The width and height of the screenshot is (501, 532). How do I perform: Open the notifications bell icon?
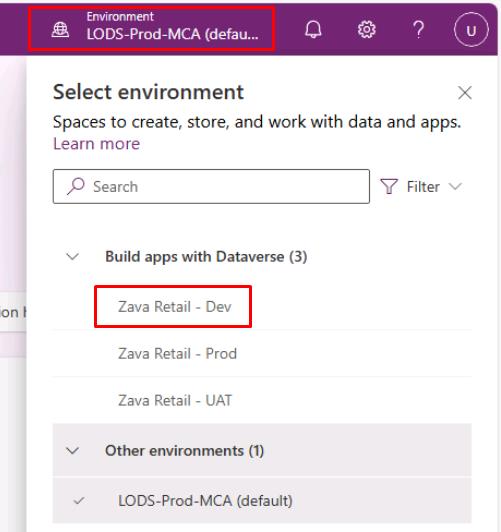click(x=313, y=30)
